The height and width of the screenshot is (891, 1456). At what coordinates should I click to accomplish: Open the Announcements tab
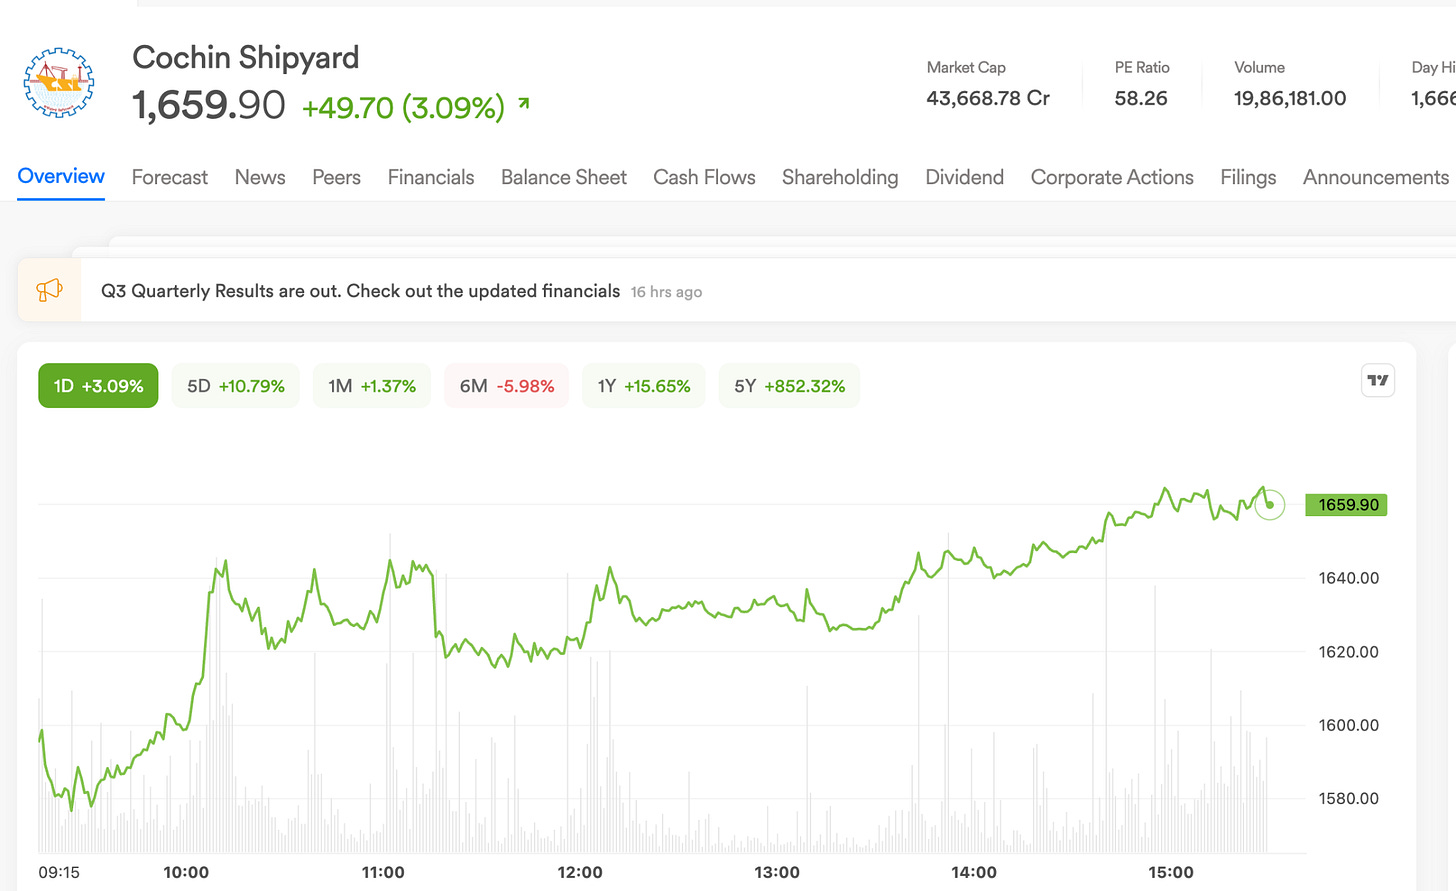pyautogui.click(x=1376, y=177)
